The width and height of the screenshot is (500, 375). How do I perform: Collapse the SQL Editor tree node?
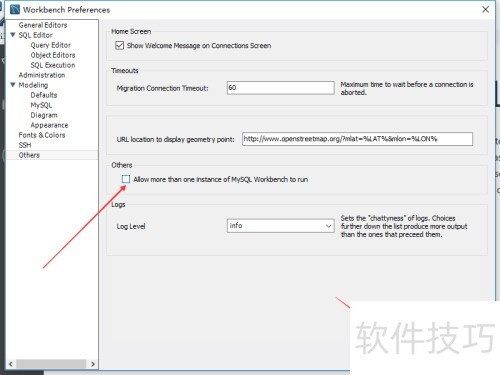coord(13,35)
